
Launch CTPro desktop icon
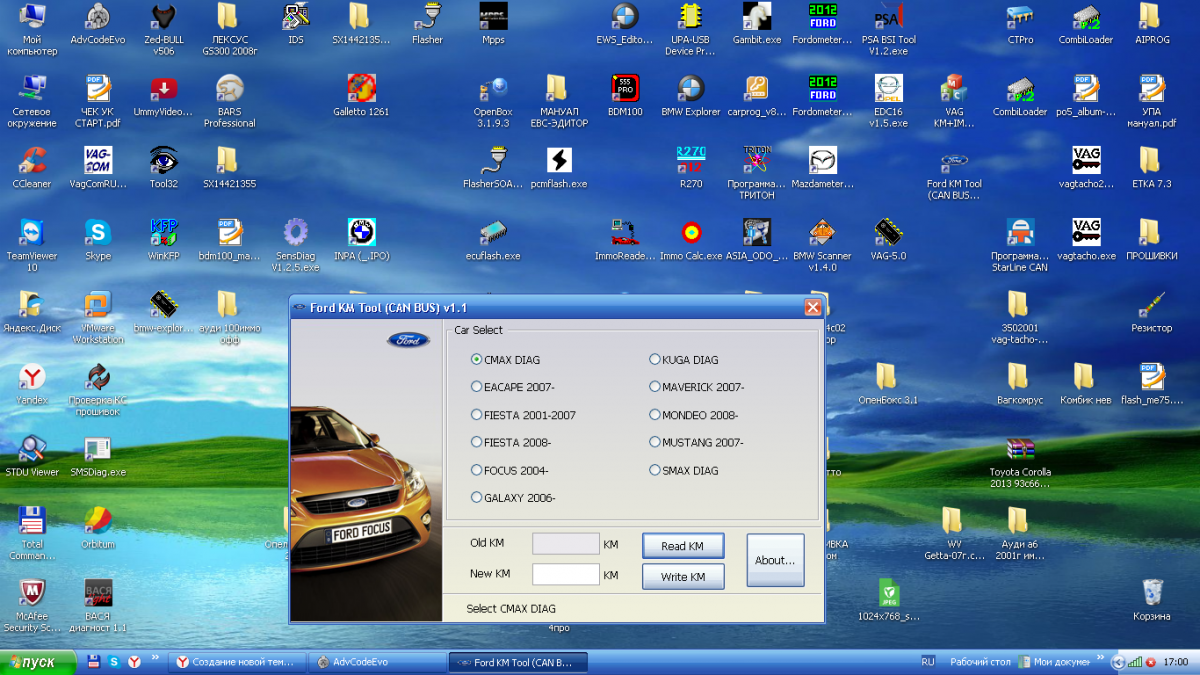(x=1020, y=24)
